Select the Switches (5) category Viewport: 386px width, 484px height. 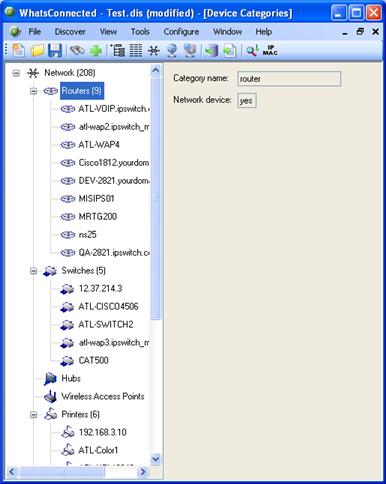coord(83,271)
